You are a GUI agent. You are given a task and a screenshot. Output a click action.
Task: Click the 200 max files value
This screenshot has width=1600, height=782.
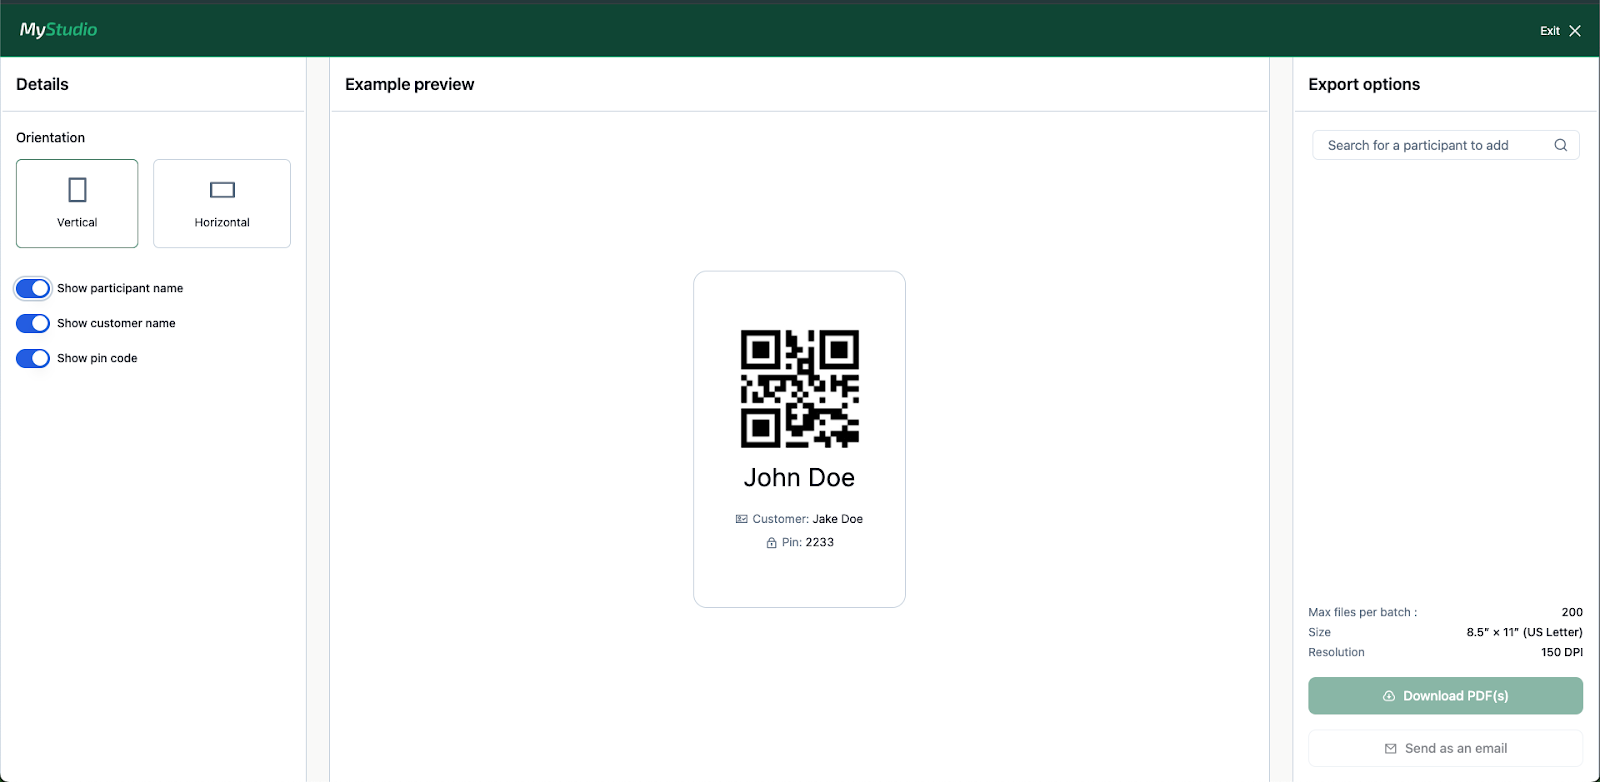(x=1572, y=612)
